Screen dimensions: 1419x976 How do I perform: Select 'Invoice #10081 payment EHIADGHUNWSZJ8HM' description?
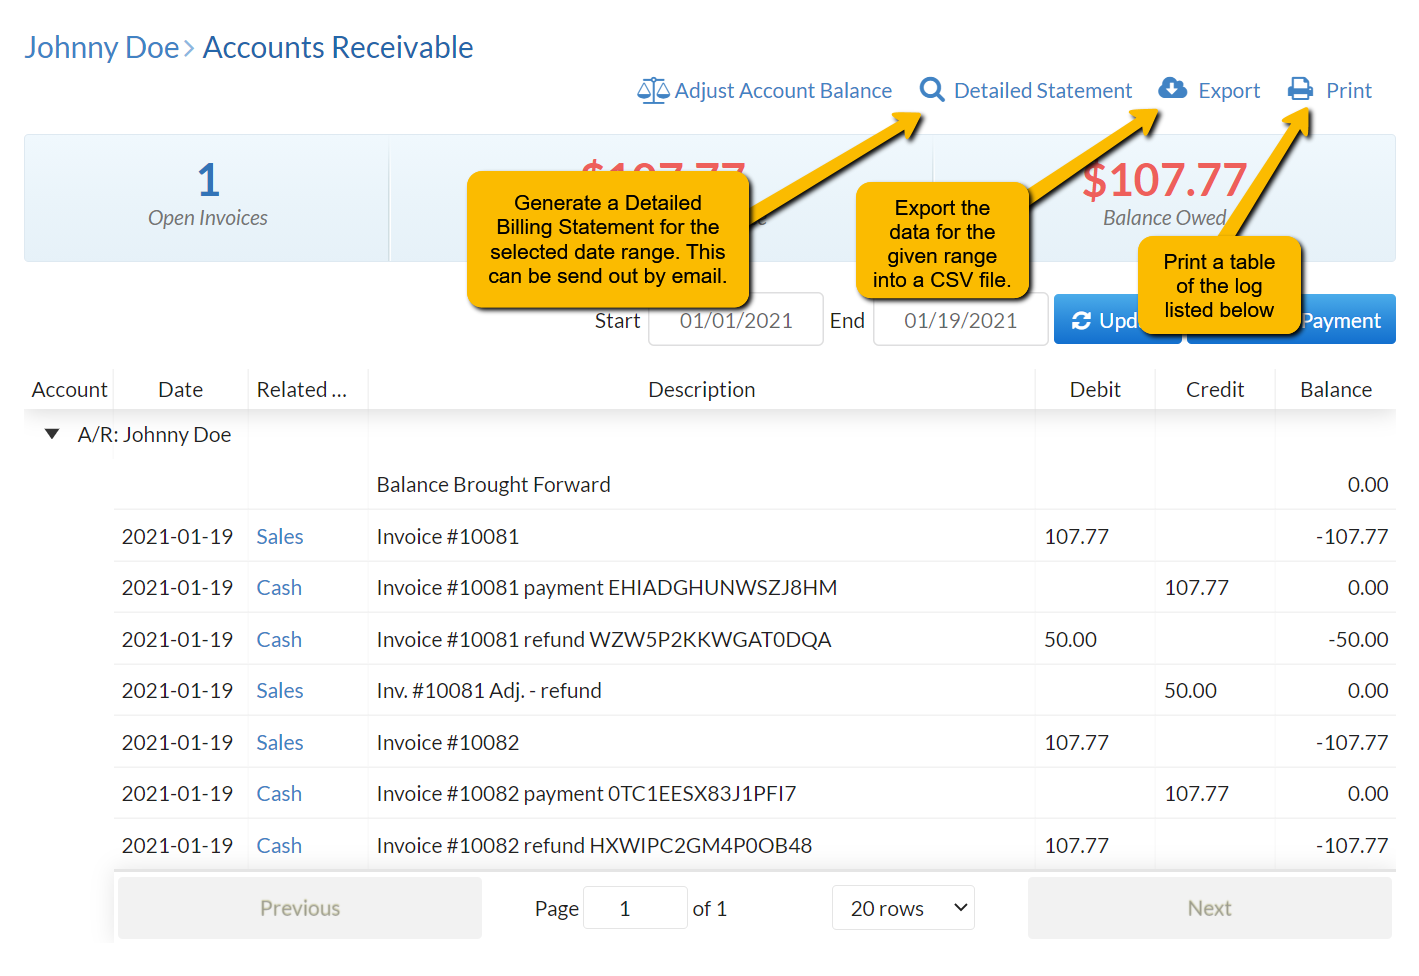coord(607,588)
